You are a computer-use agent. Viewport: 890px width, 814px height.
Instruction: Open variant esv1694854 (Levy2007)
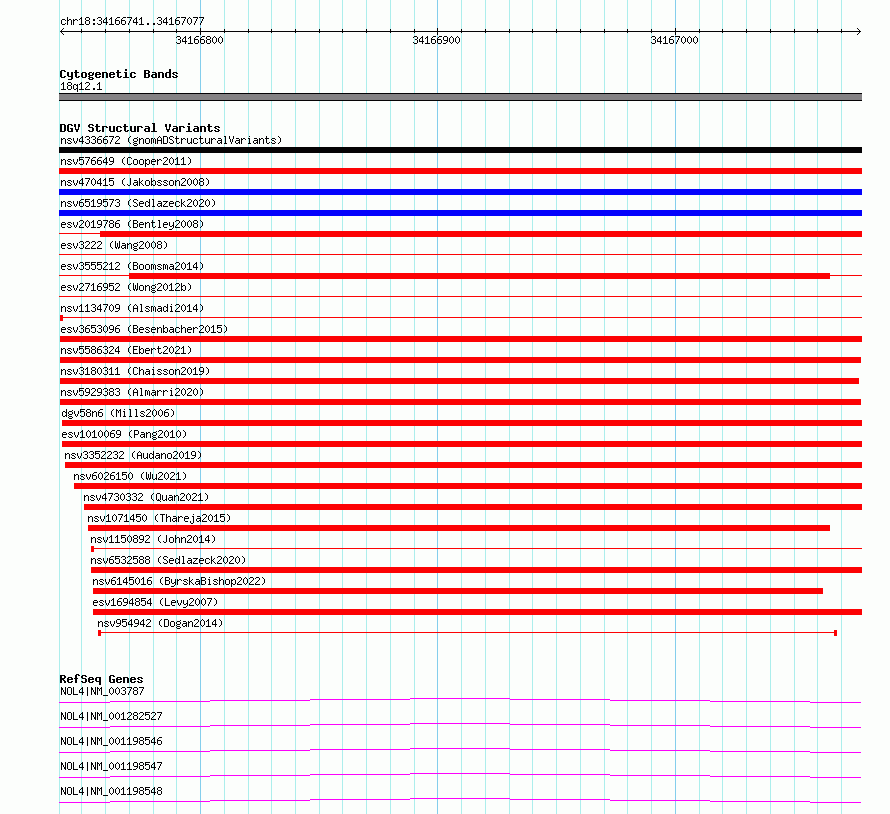[155, 602]
